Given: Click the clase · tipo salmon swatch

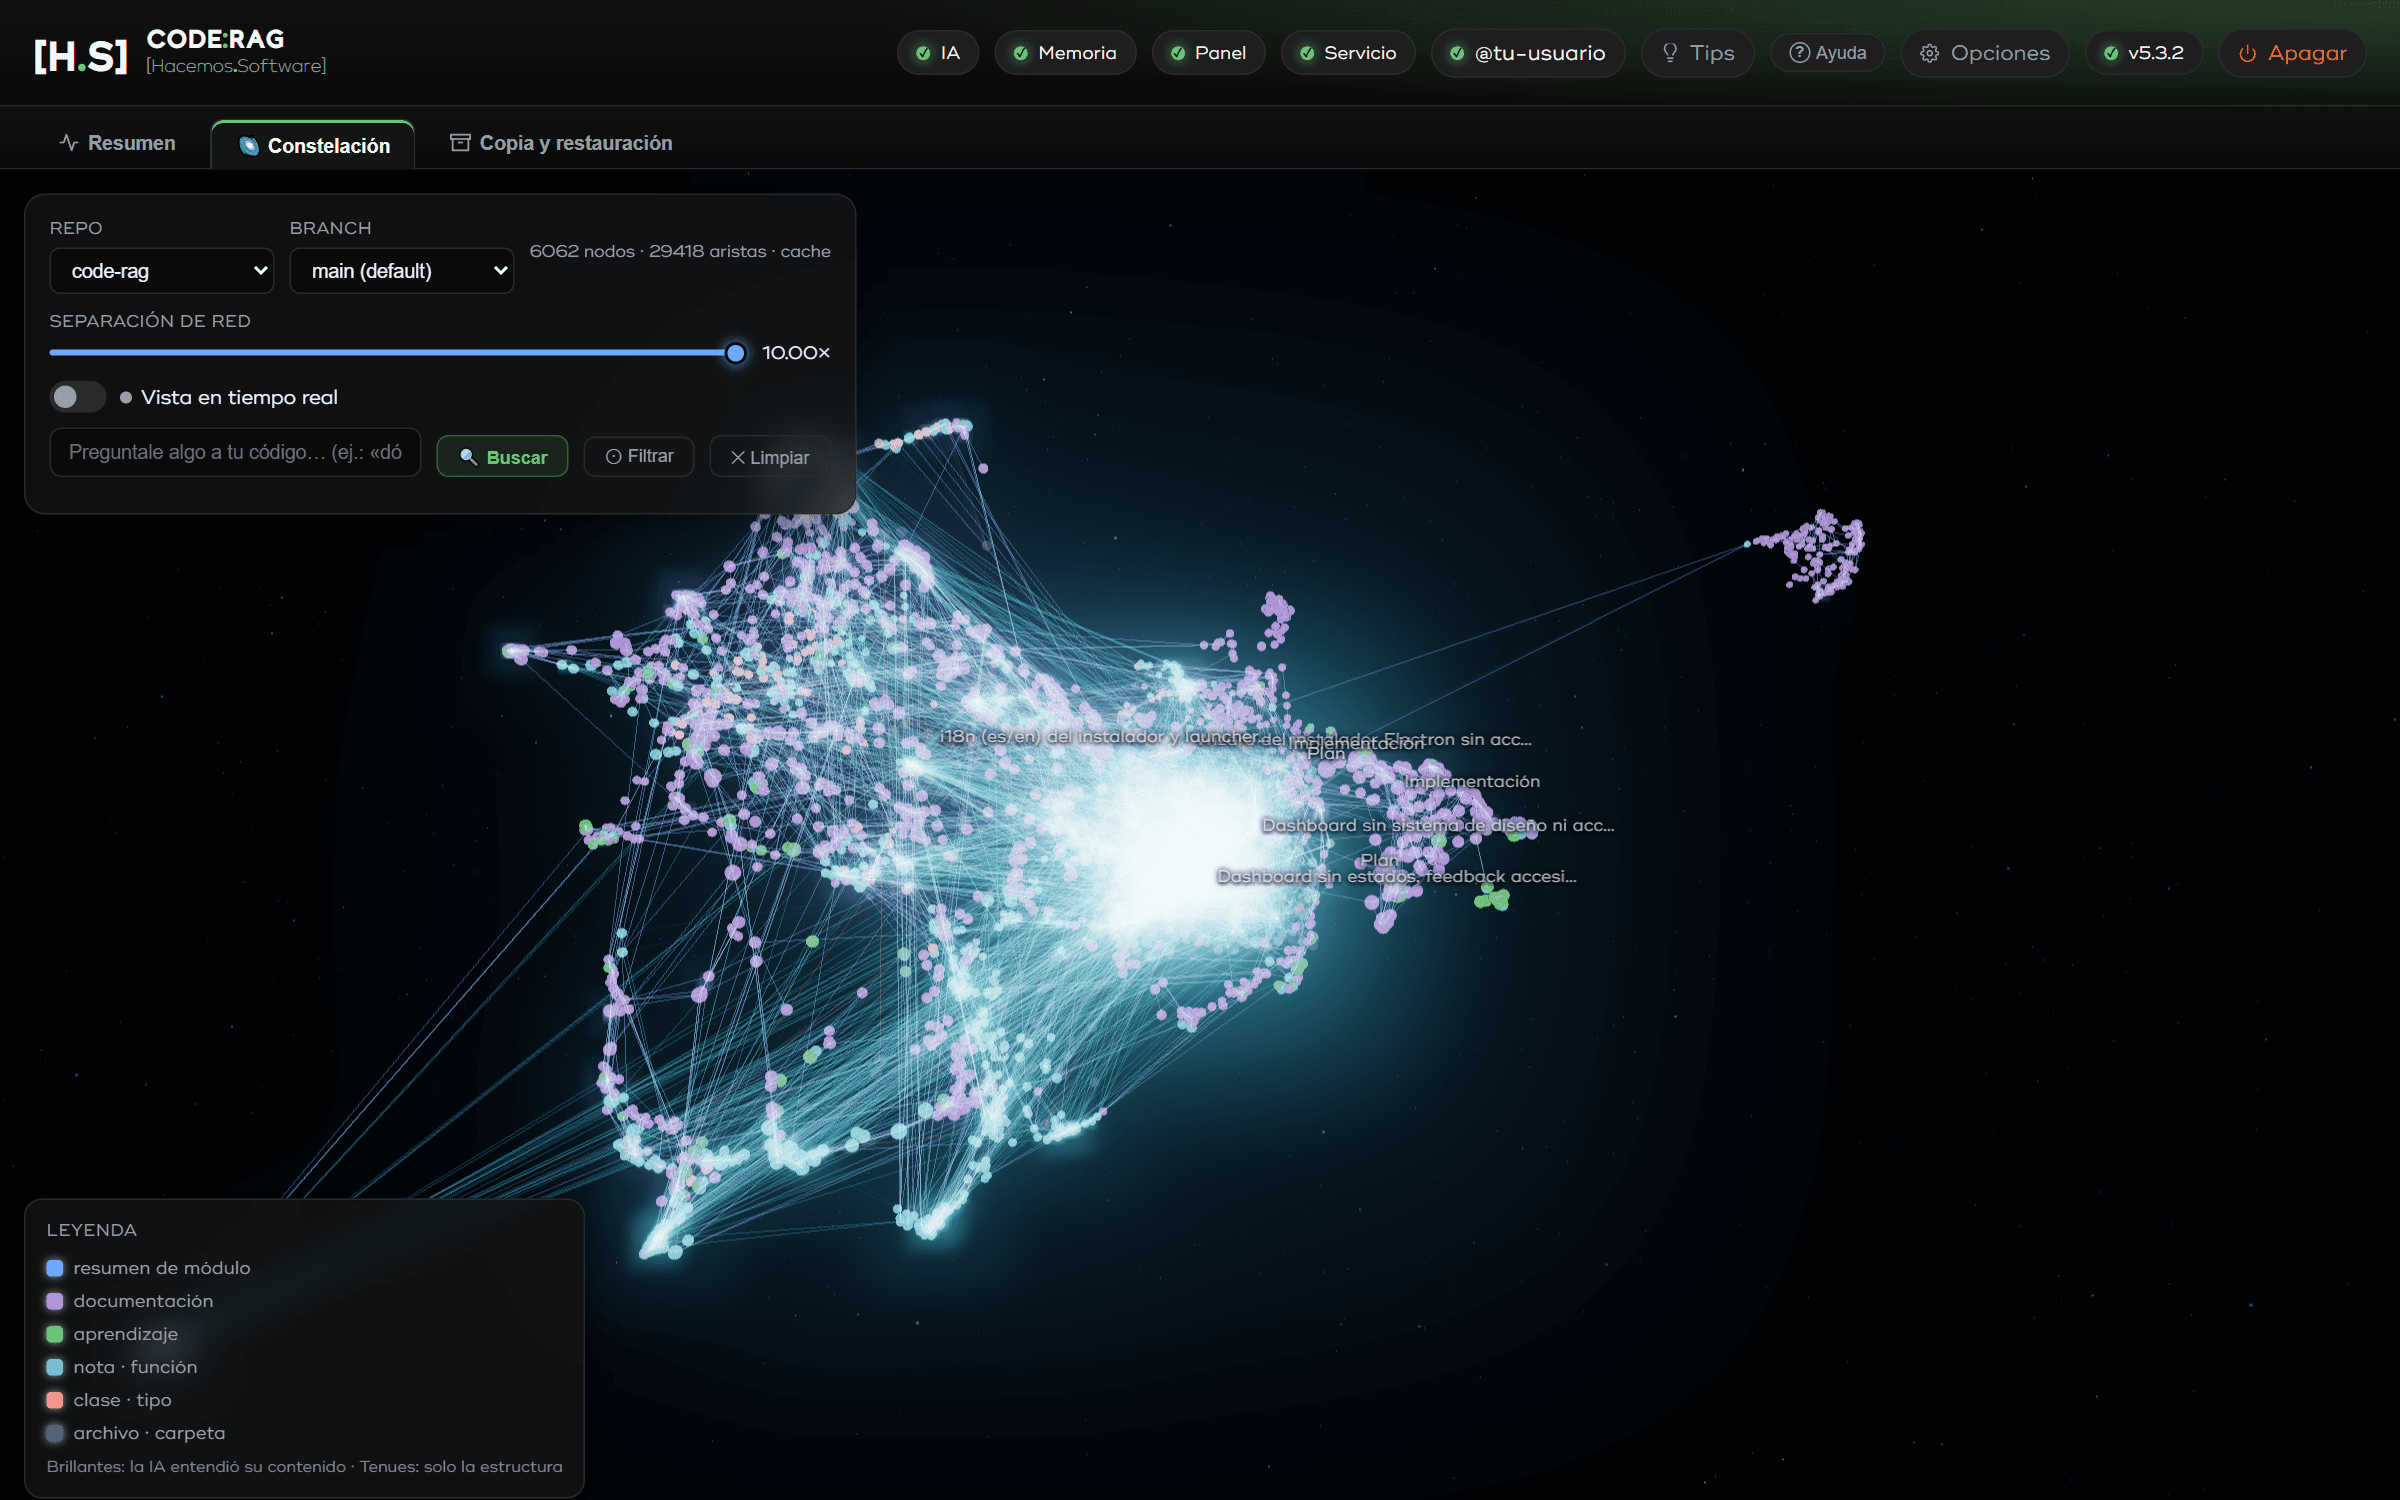Looking at the screenshot, I should 55,1400.
